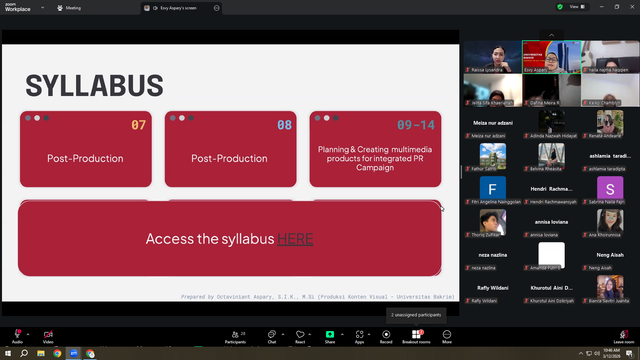Select Fitri Angelina Nainggolan's F avatar tile
The height and width of the screenshot is (360, 640).
[x=493, y=190]
